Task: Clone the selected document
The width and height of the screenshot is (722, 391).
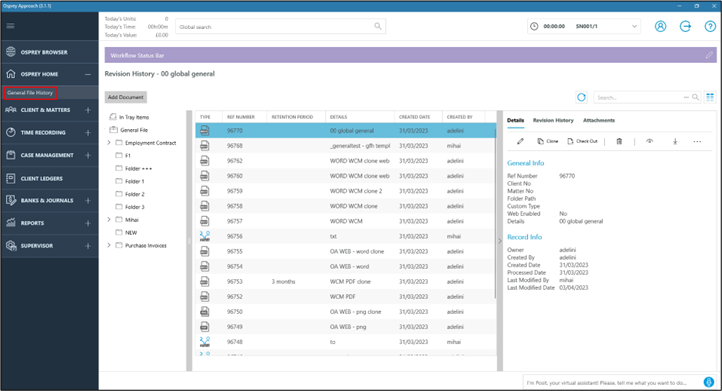Action: click(x=547, y=141)
